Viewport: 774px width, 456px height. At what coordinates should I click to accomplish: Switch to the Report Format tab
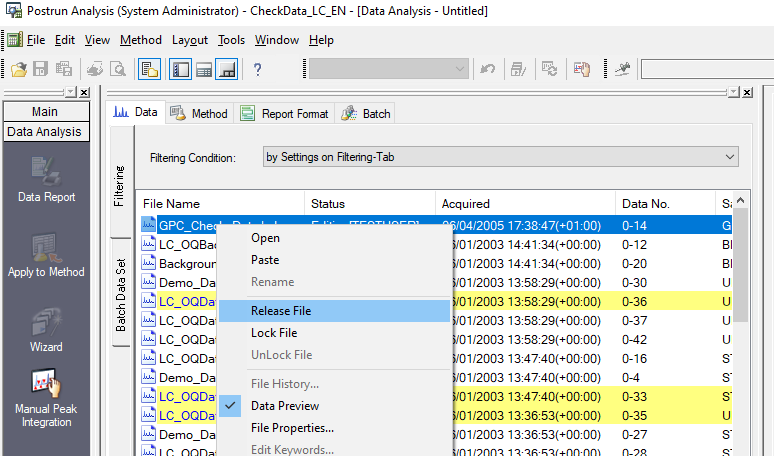click(x=284, y=114)
